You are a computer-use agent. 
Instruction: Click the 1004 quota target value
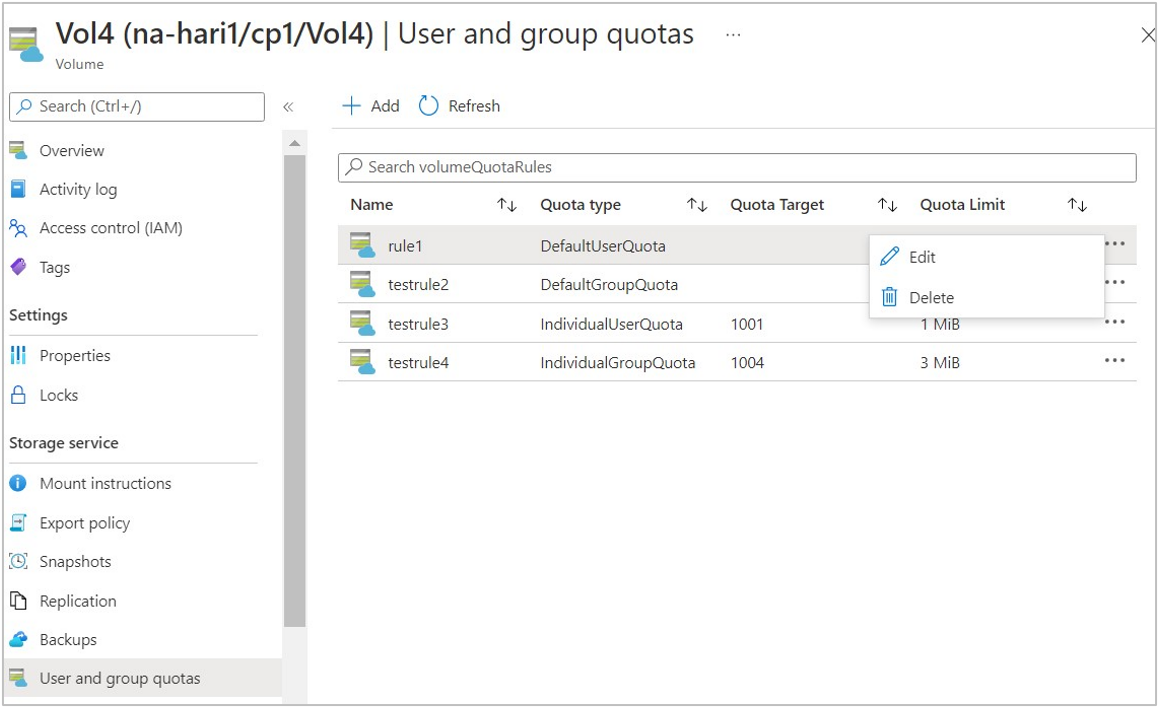click(747, 362)
